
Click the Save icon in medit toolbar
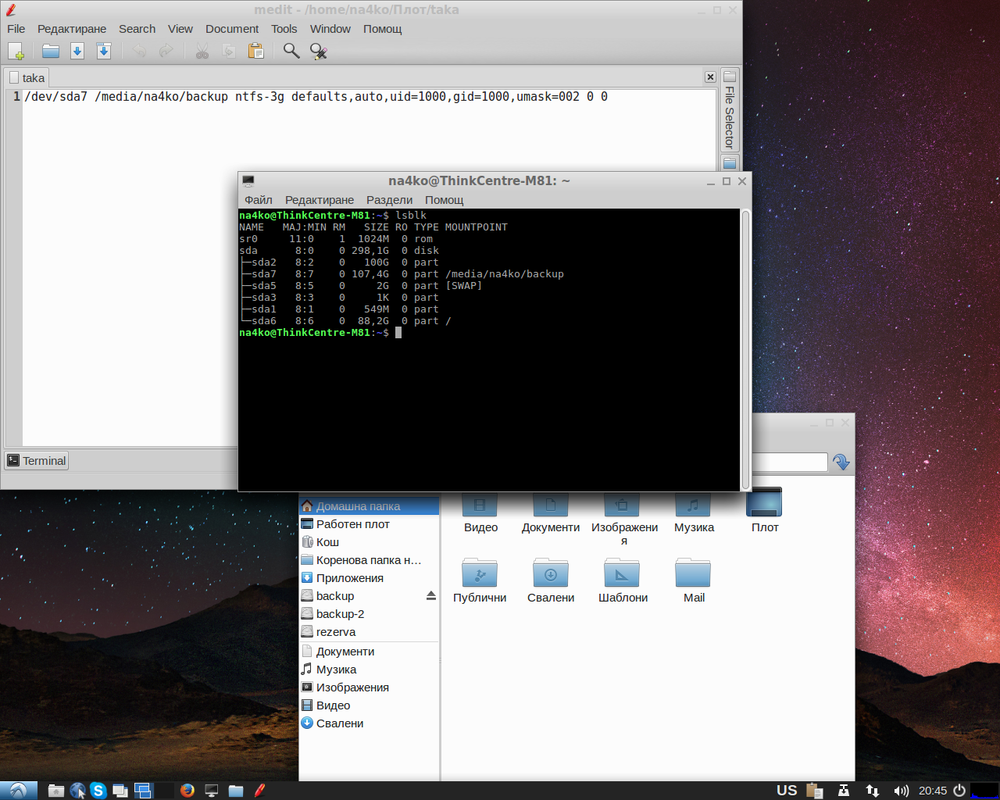77,51
